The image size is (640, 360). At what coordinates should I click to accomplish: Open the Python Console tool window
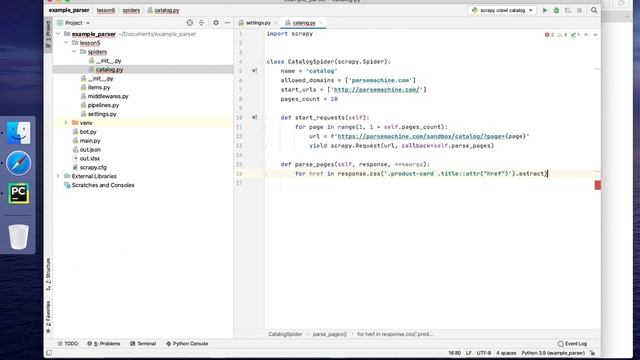coord(187,344)
